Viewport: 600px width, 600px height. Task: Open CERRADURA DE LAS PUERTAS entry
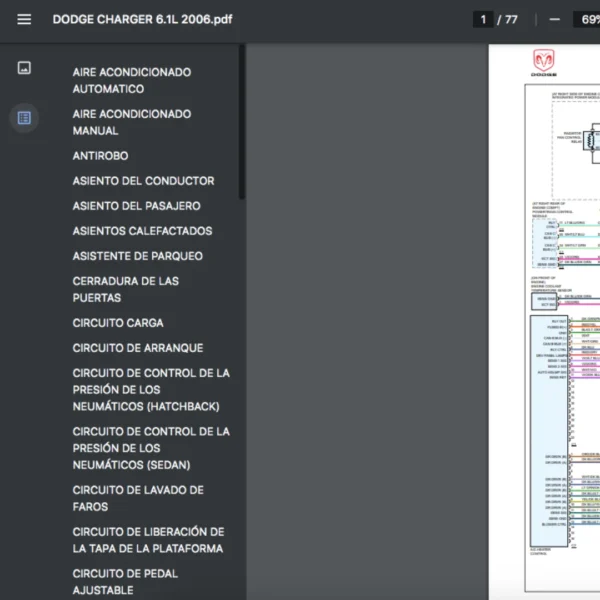point(125,289)
